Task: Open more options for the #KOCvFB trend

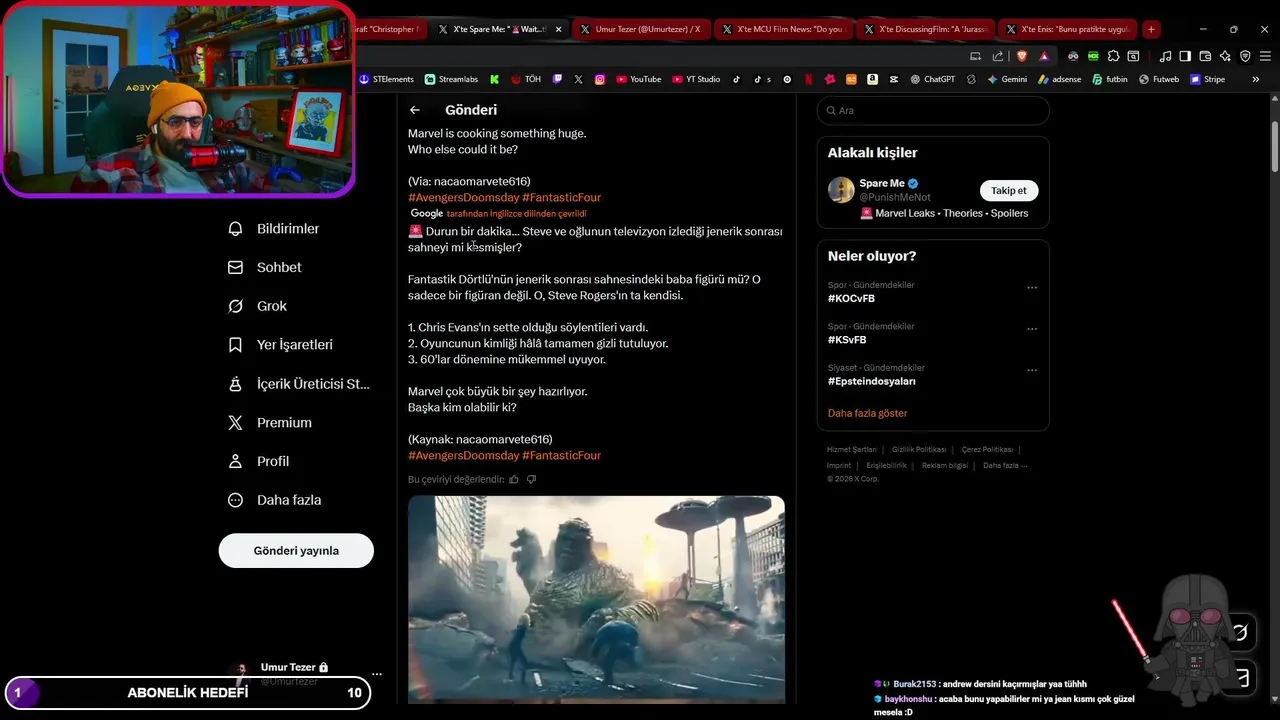Action: [1032, 288]
